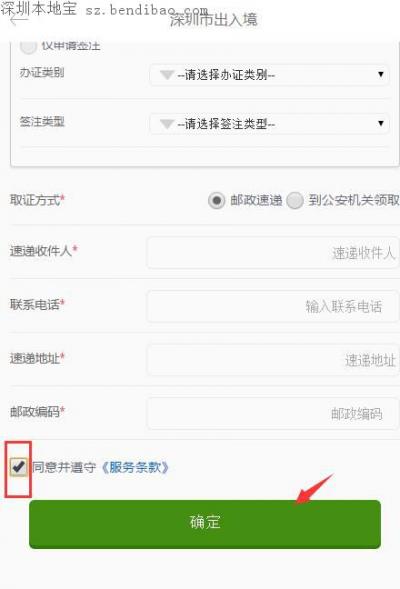This screenshot has width=400, height=589.
Task: Select the 仅申请签注 radio option
Action: click(28, 46)
